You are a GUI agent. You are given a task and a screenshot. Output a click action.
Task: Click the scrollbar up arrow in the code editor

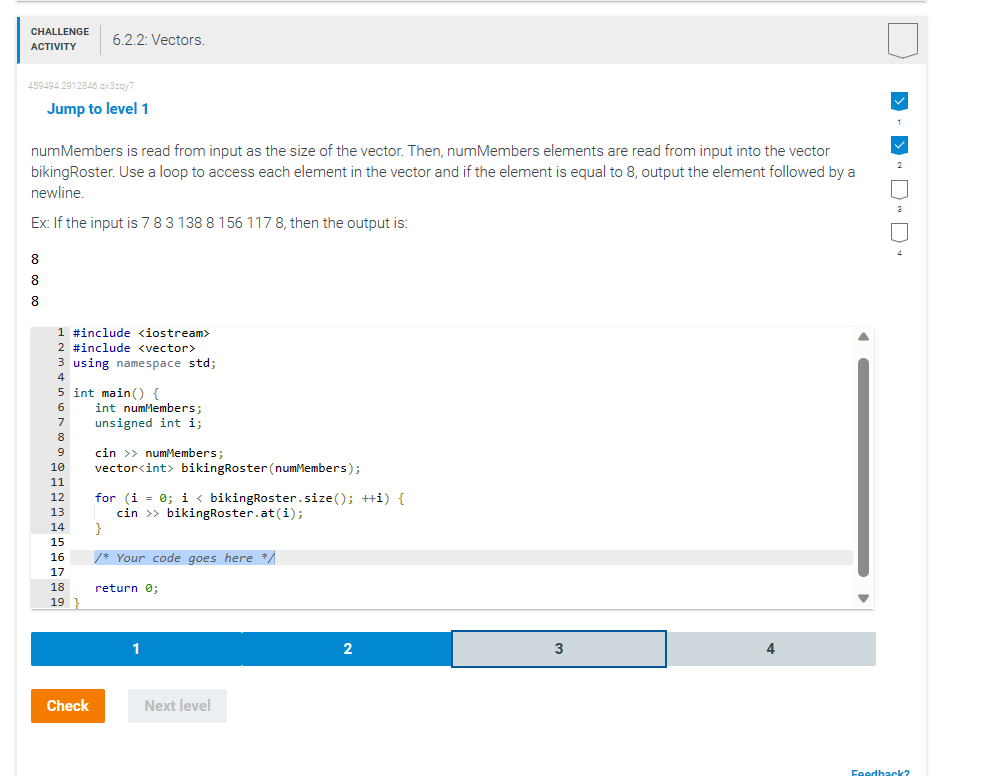[862, 337]
